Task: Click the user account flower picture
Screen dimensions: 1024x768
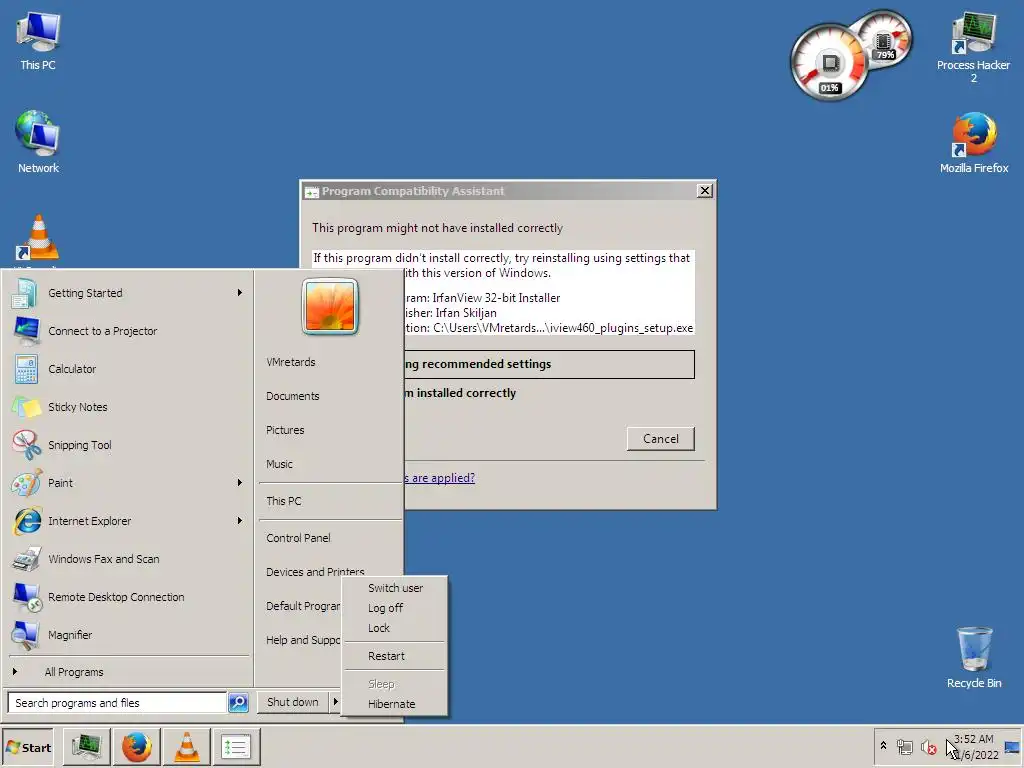Action: (330, 306)
